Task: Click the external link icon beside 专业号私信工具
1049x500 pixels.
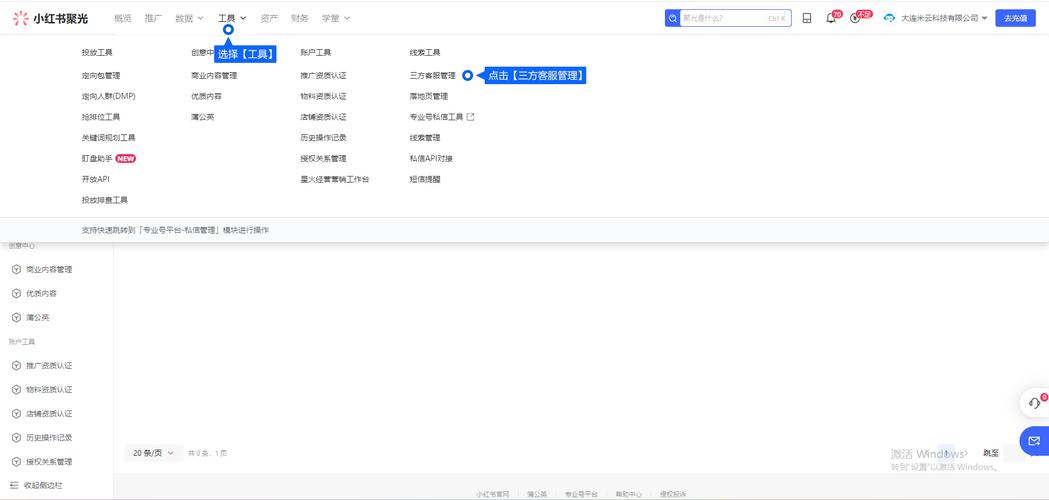Action: tap(471, 117)
